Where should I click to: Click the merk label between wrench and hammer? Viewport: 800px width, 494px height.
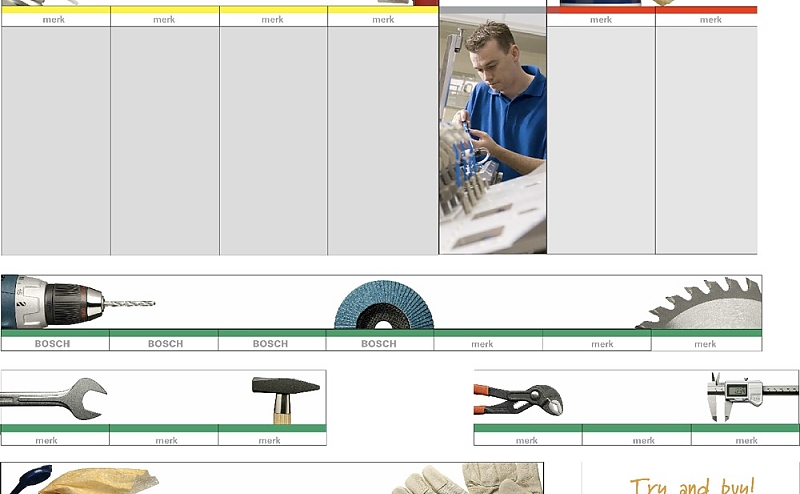(x=166, y=440)
